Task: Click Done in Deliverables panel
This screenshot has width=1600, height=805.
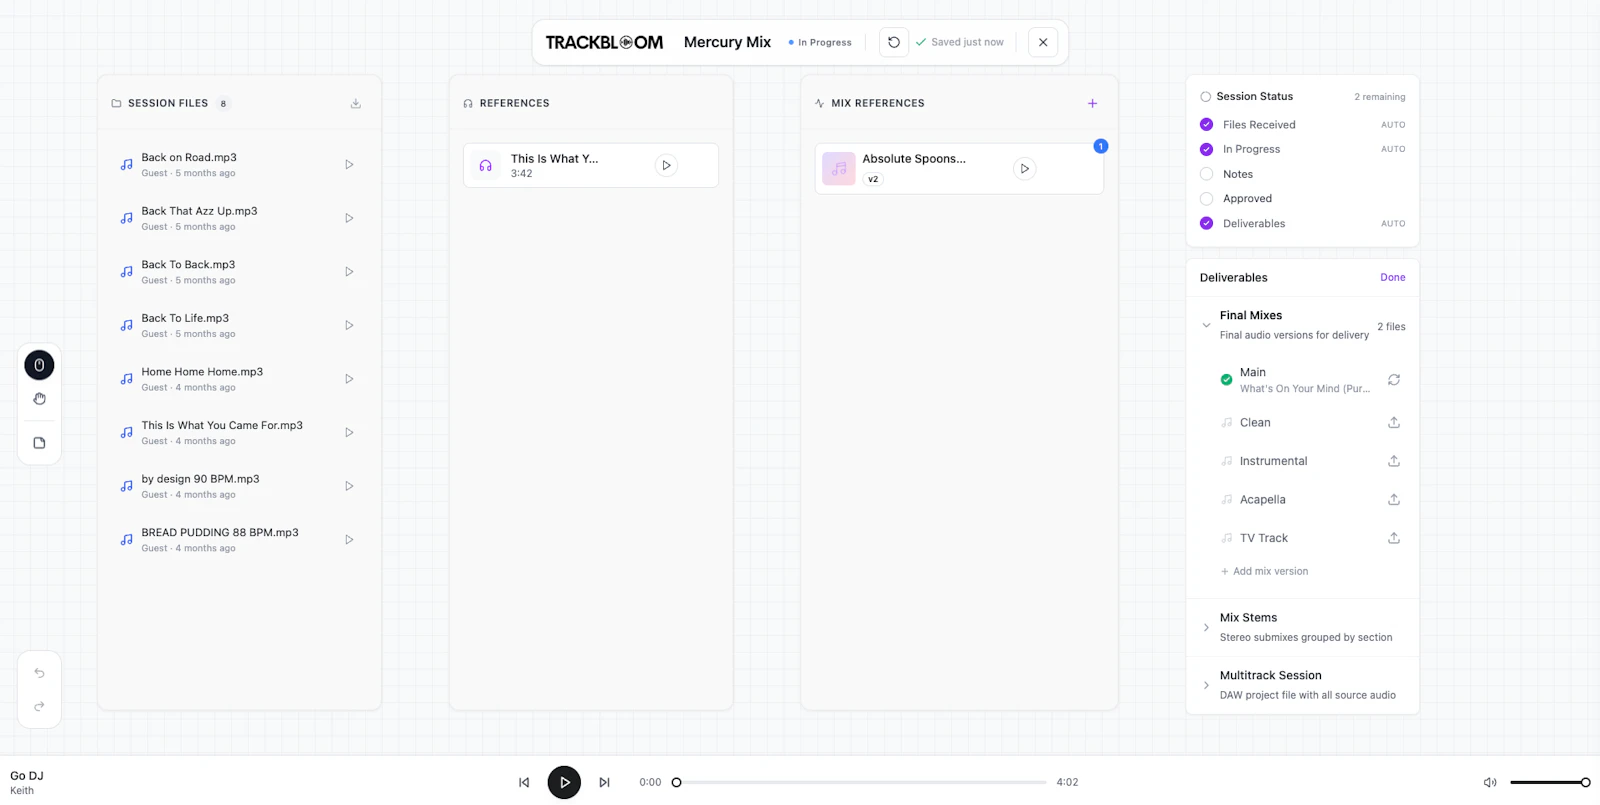Action: point(1392,278)
